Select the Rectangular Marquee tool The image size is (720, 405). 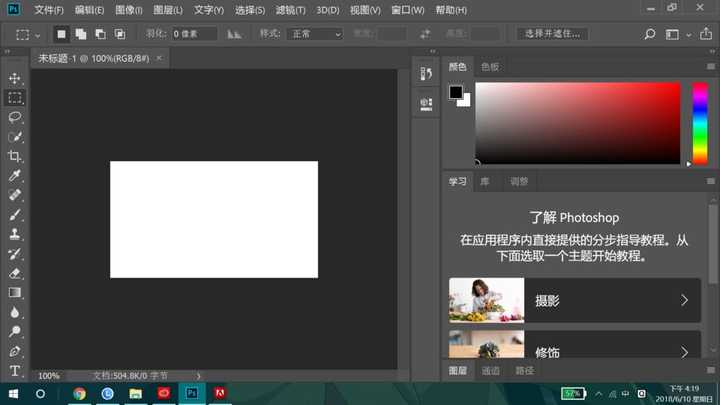(14, 98)
